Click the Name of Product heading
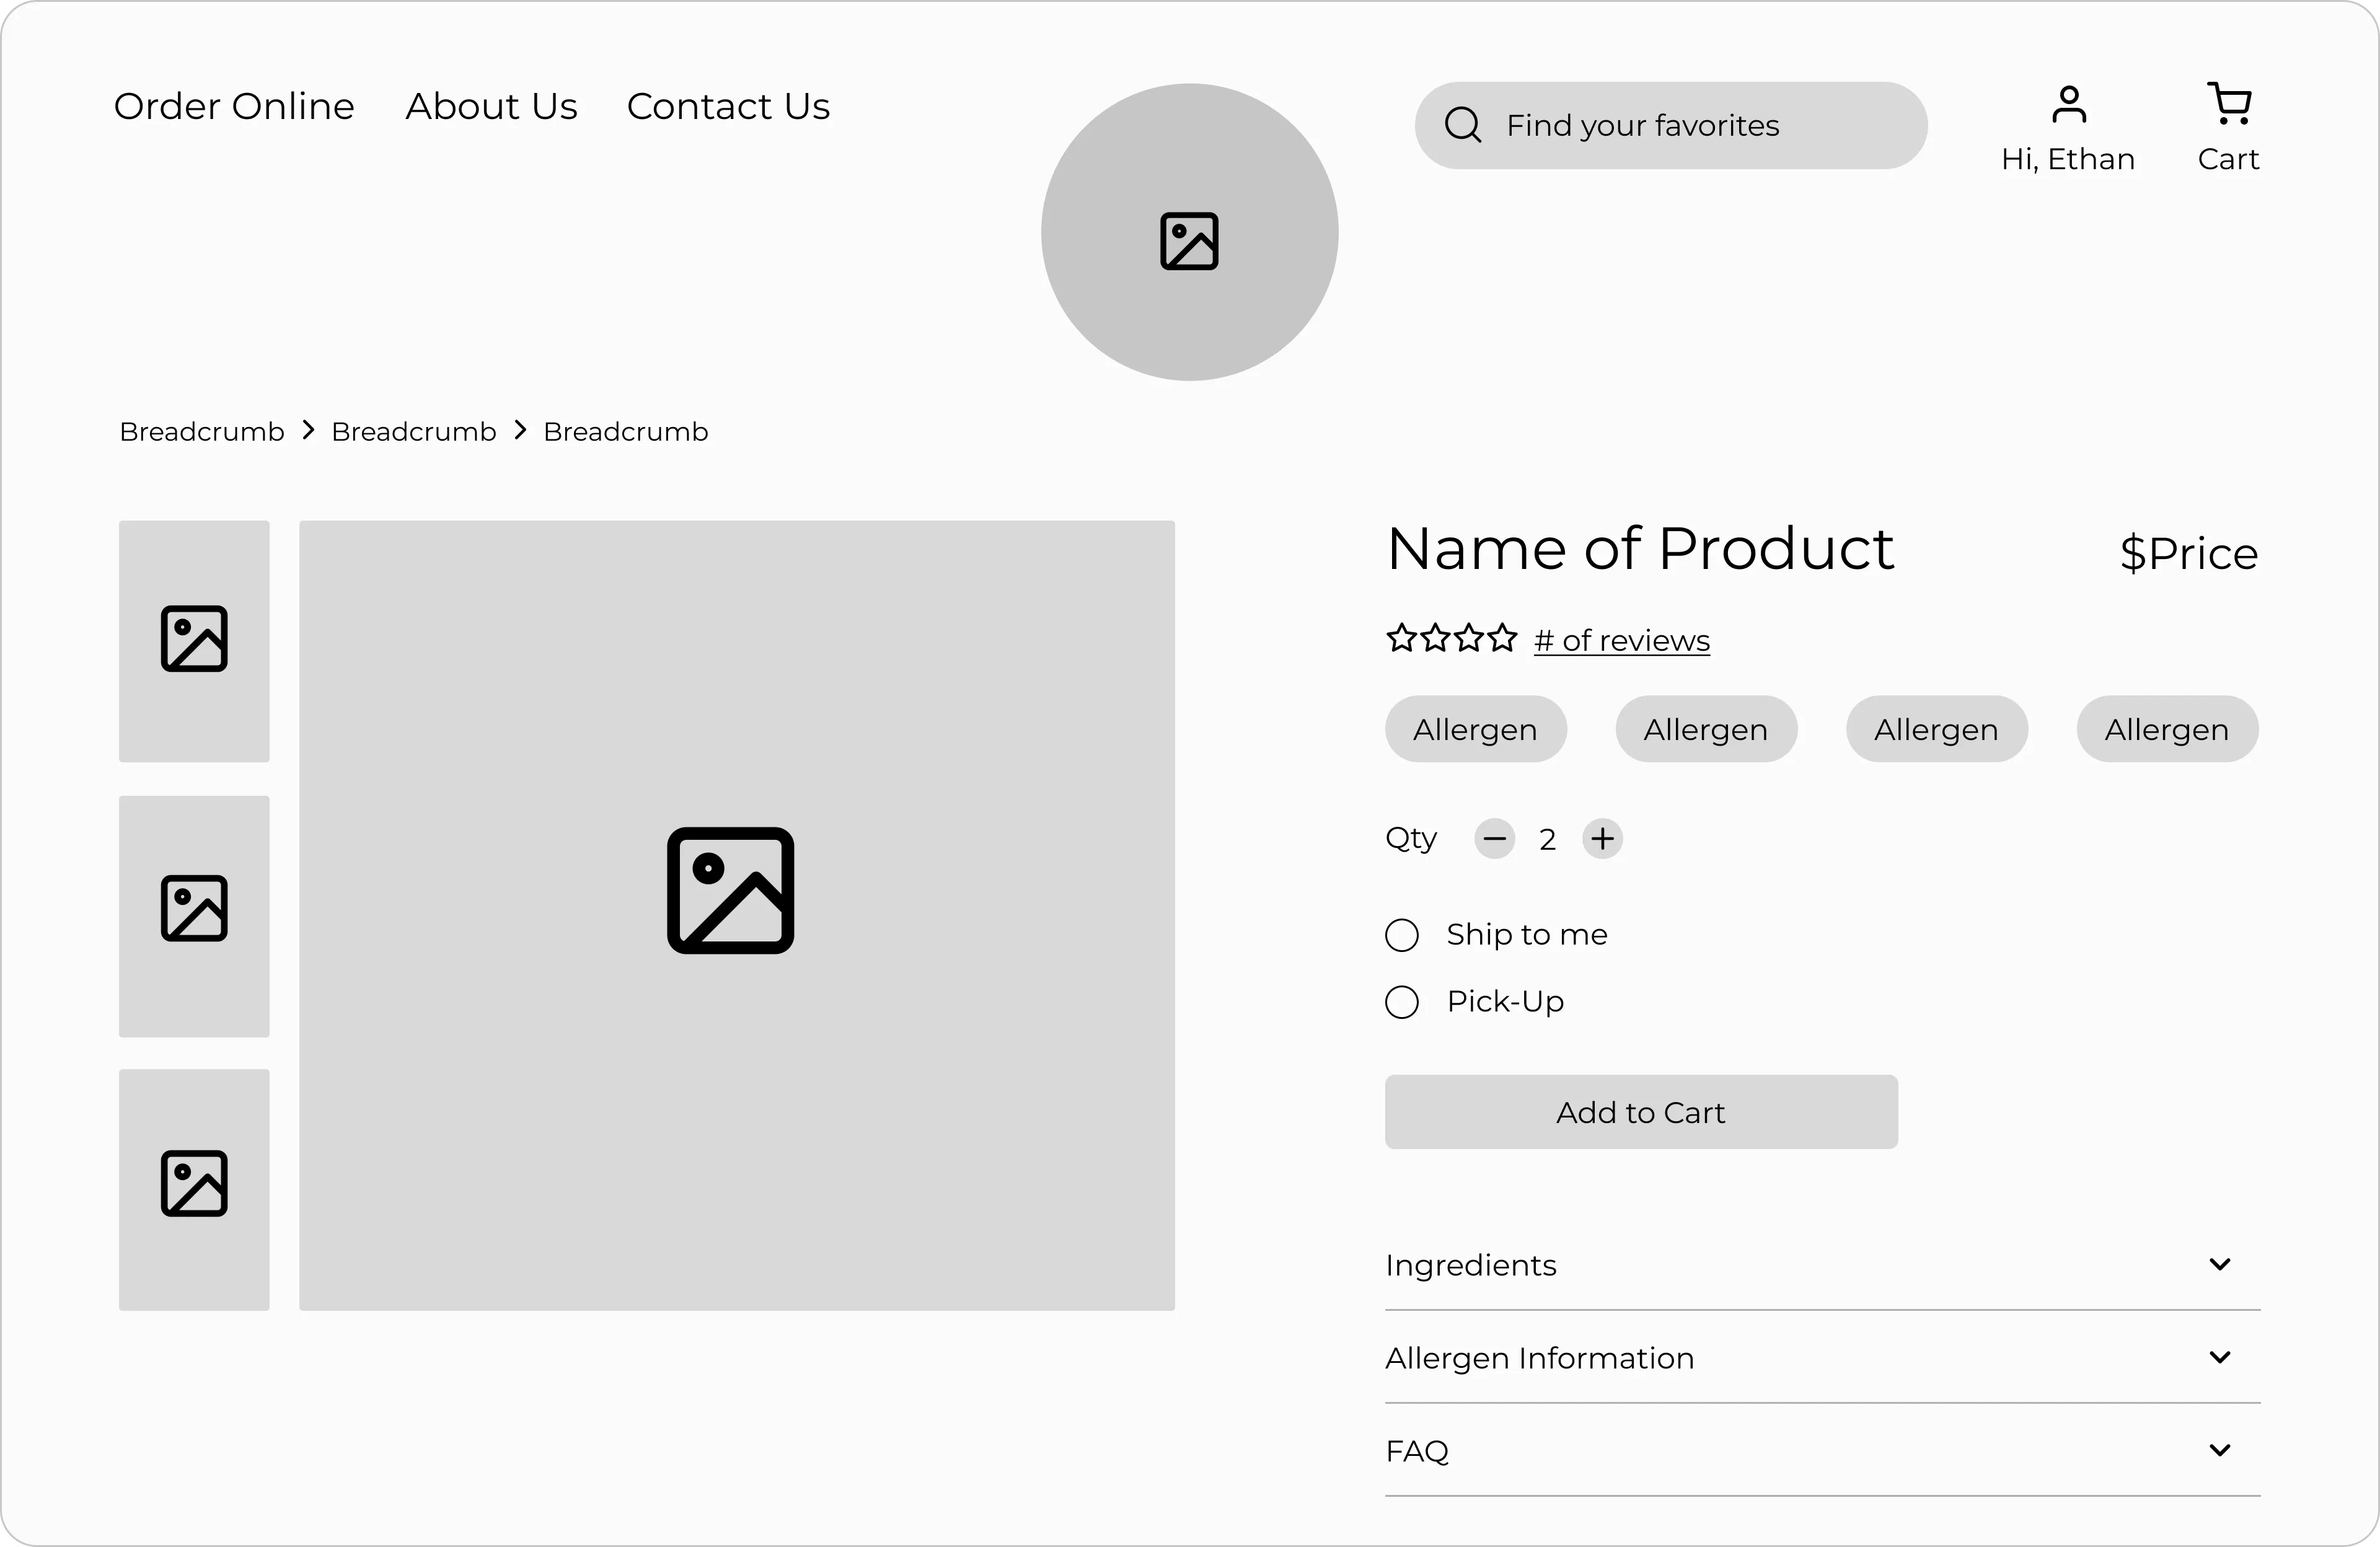2380x1547 pixels. (1640, 549)
